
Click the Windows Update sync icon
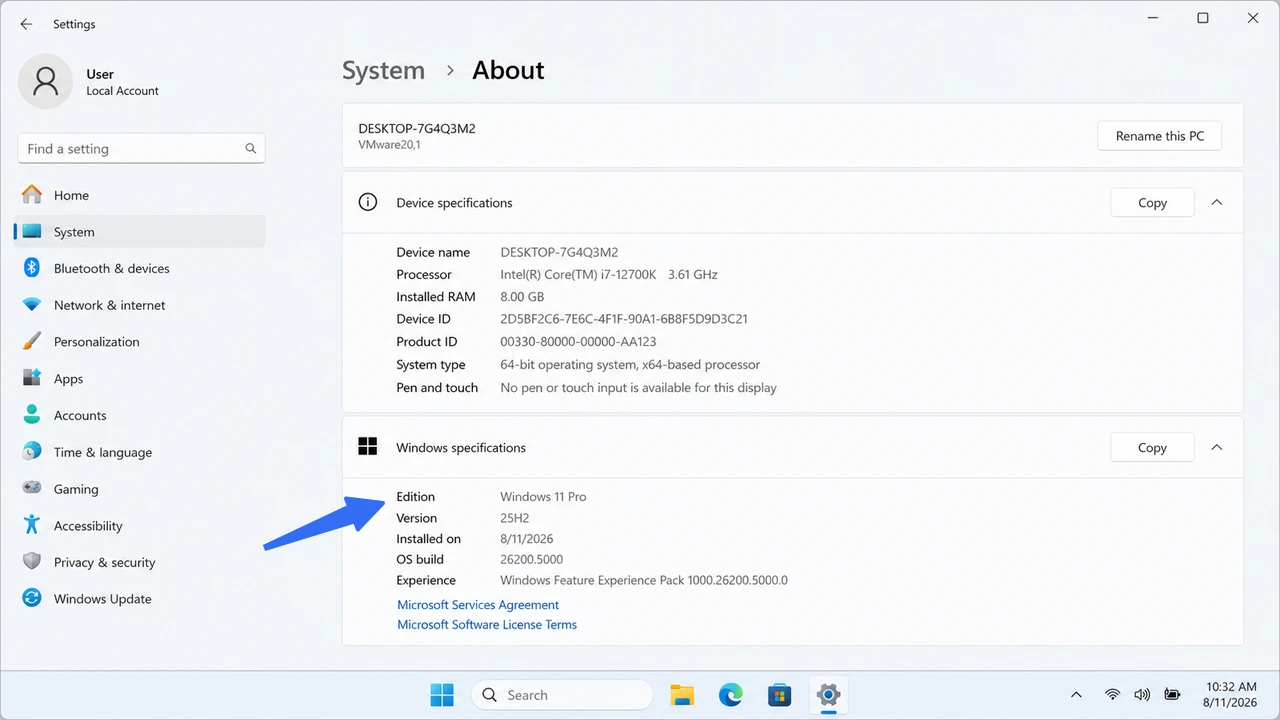32,598
